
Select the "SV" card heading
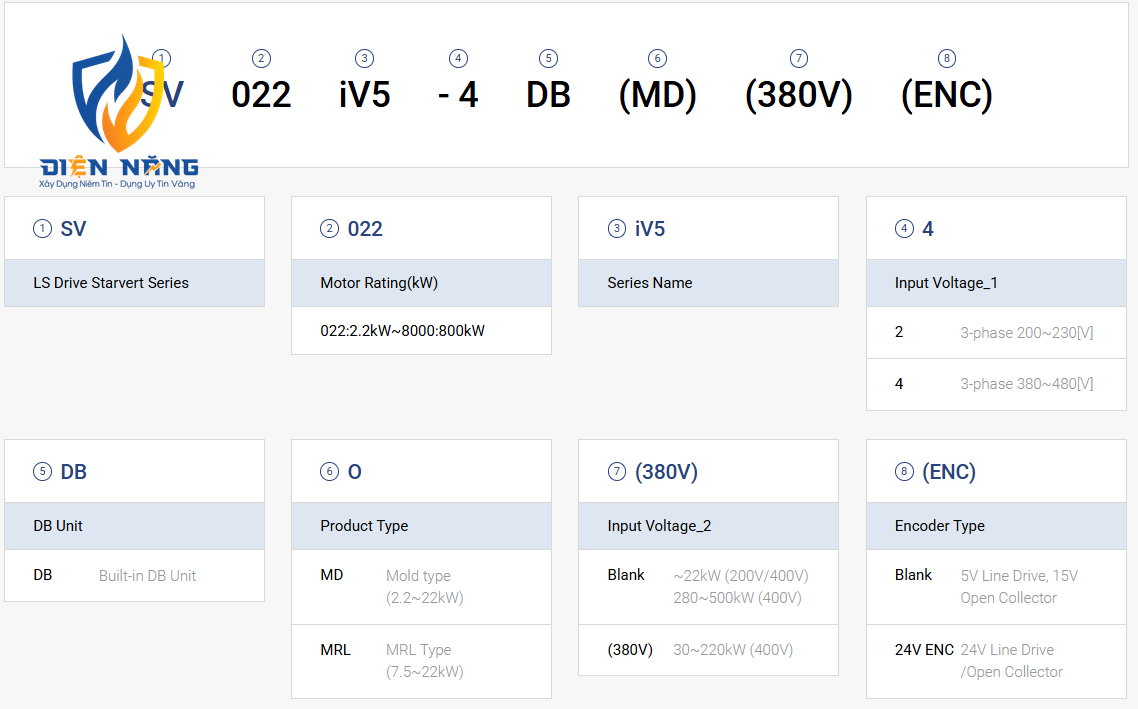click(x=73, y=229)
